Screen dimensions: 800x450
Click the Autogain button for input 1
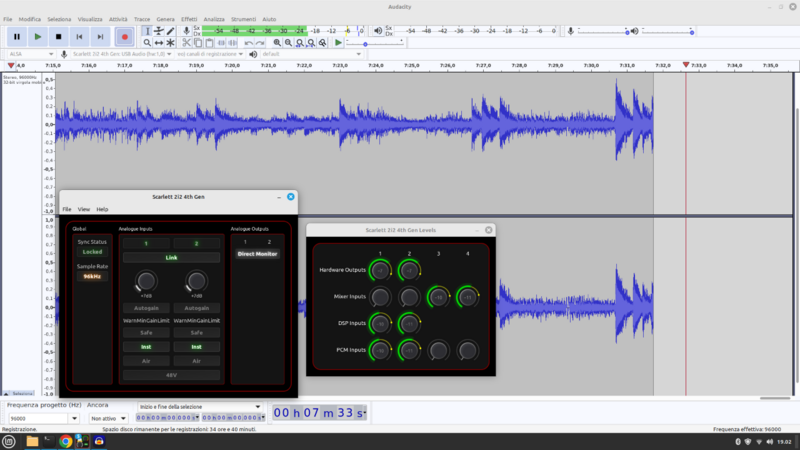tap(146, 309)
